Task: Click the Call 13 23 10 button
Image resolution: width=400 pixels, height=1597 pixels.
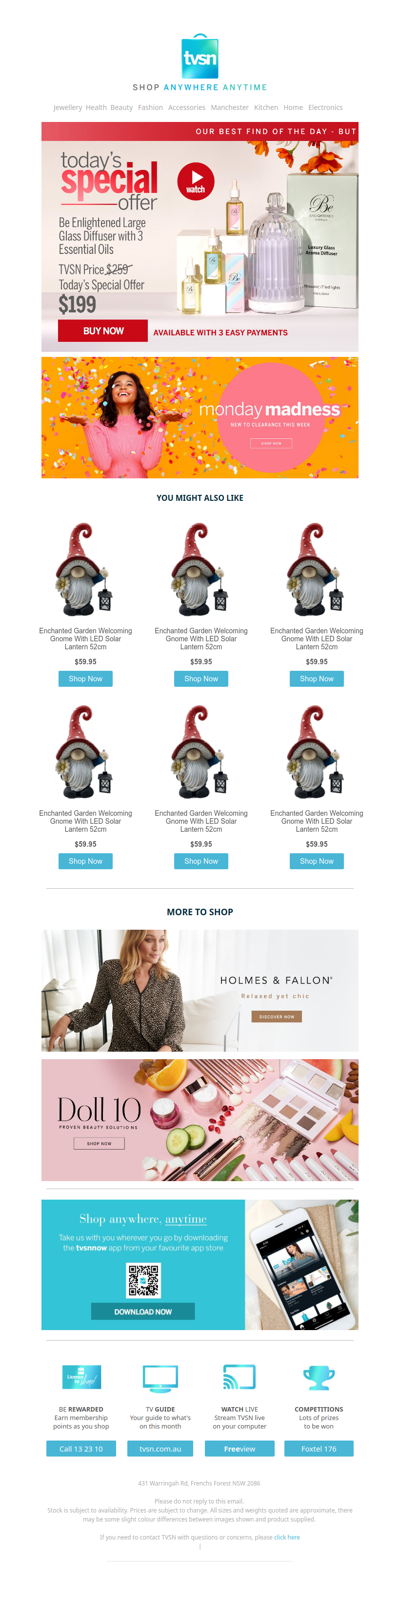Action: coord(81,1448)
